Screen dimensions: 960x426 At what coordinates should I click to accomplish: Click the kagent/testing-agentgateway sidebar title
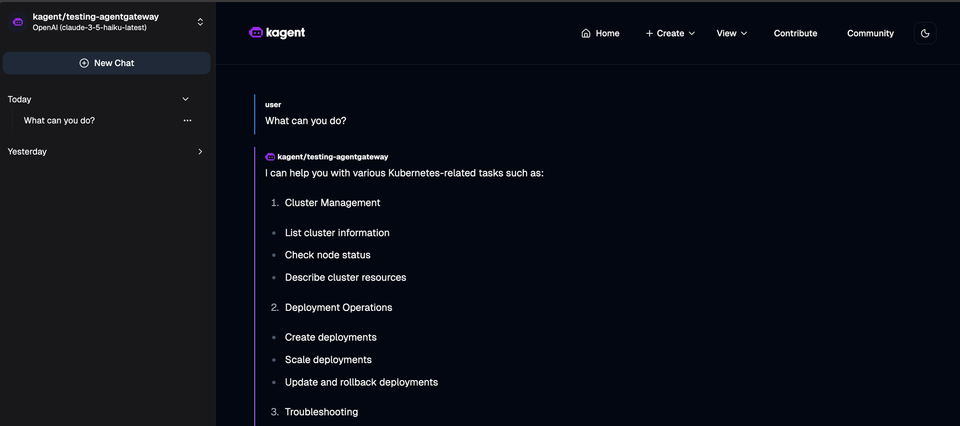(x=96, y=17)
